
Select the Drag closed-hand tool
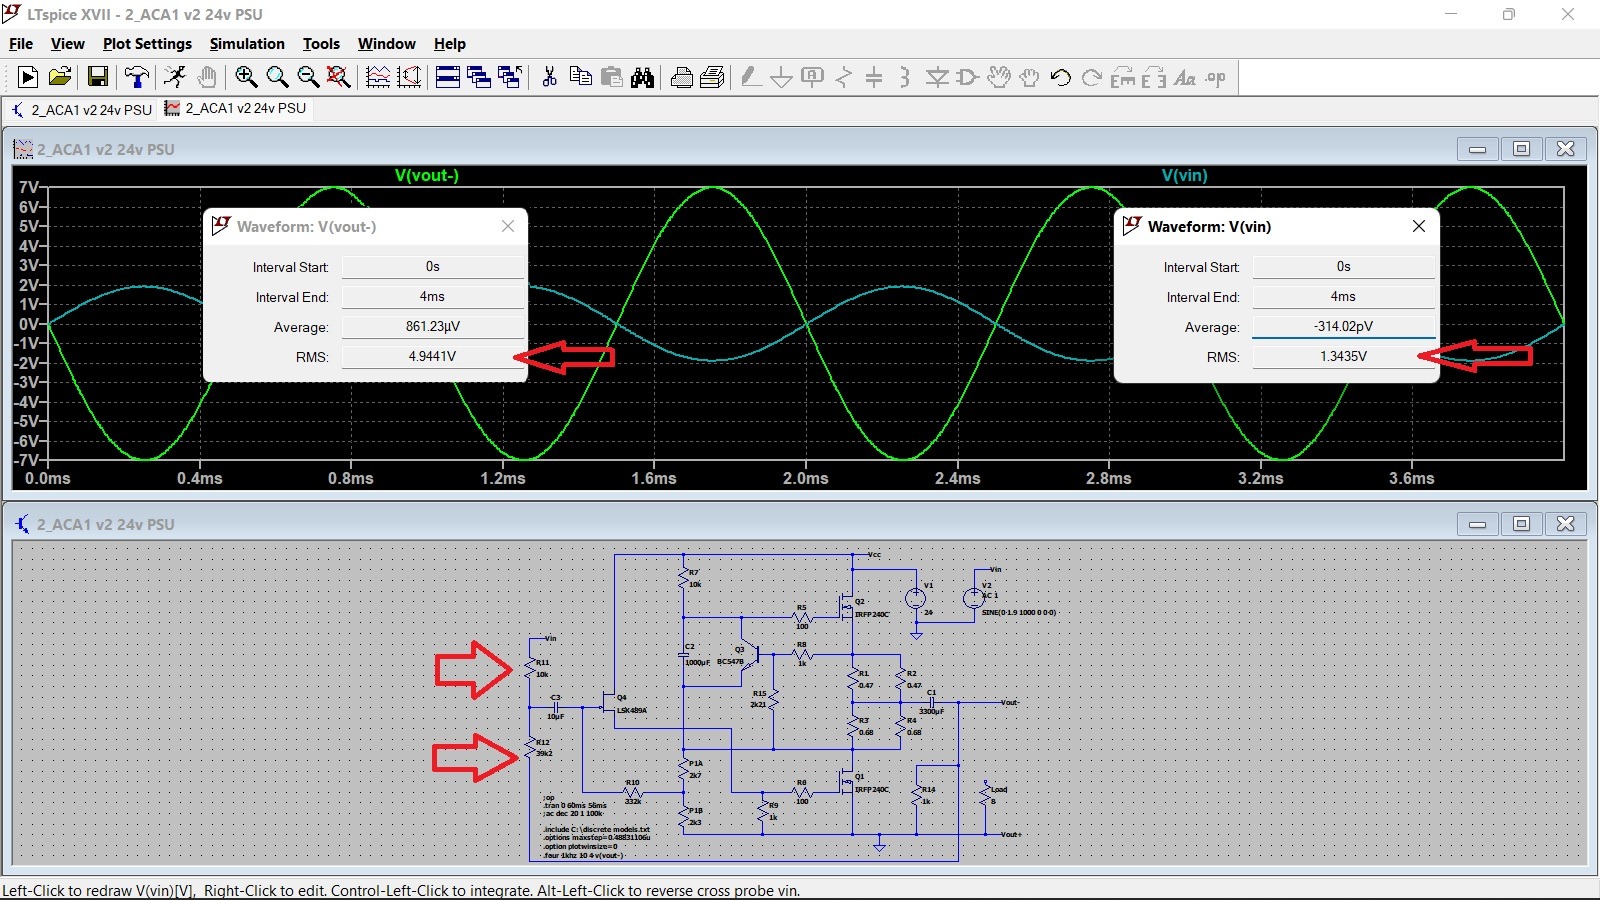click(x=1029, y=77)
